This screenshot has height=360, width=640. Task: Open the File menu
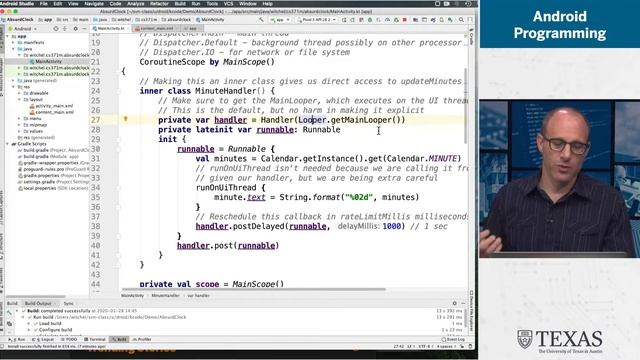tap(44, 4)
